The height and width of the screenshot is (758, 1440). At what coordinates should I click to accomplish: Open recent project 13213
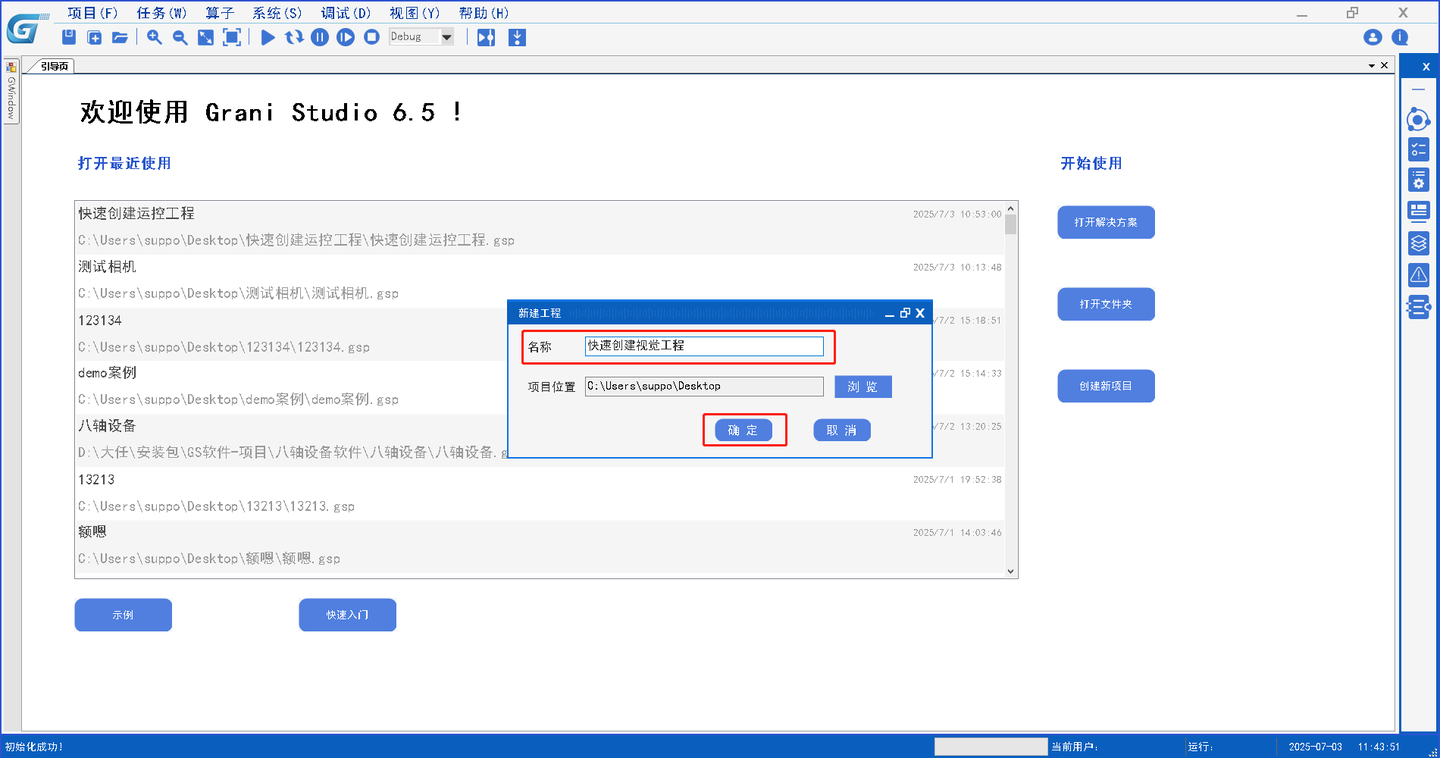[x=540, y=493]
